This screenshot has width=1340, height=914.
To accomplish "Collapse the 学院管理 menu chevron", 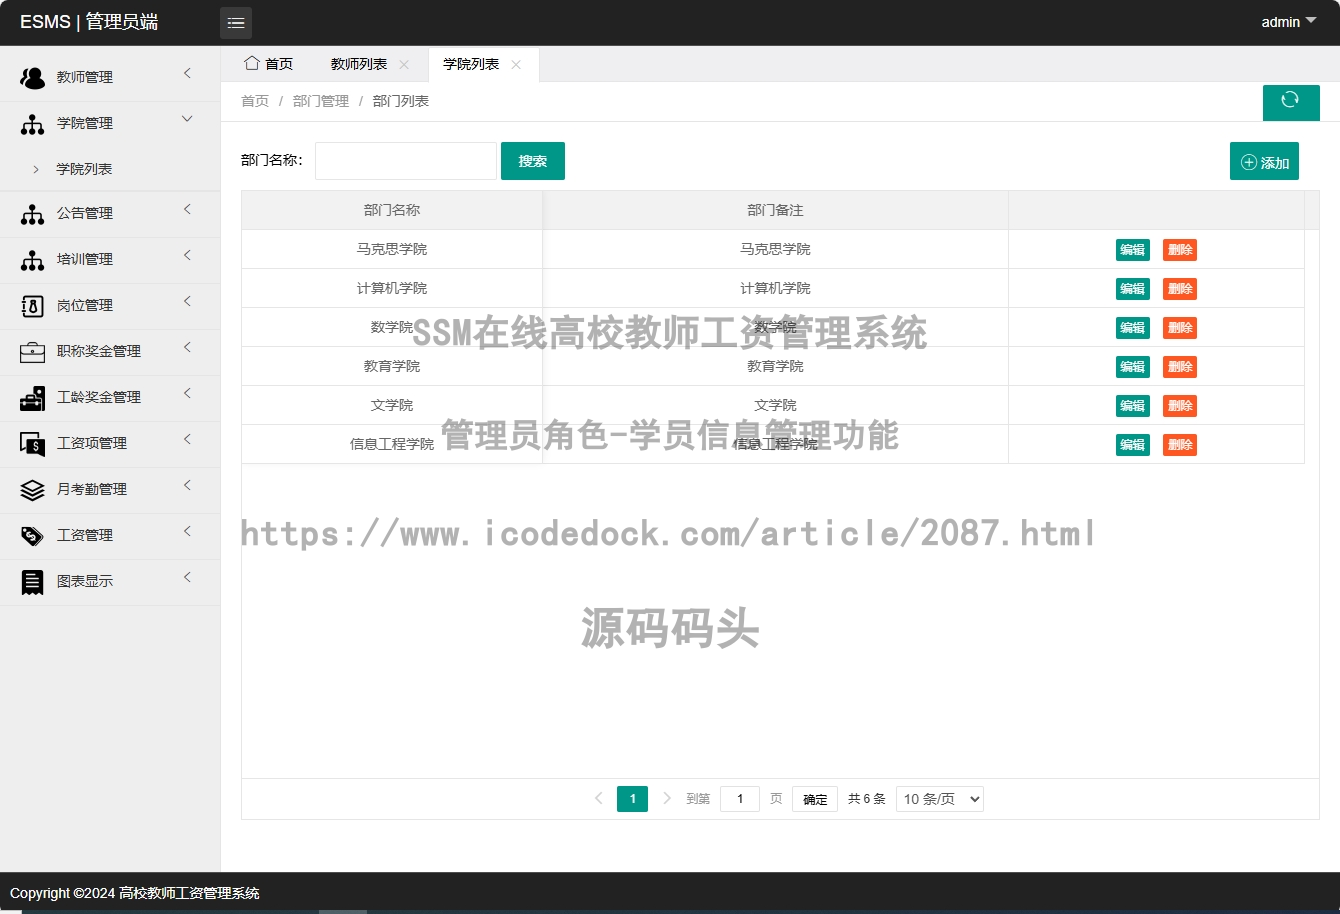I will tap(187, 119).
